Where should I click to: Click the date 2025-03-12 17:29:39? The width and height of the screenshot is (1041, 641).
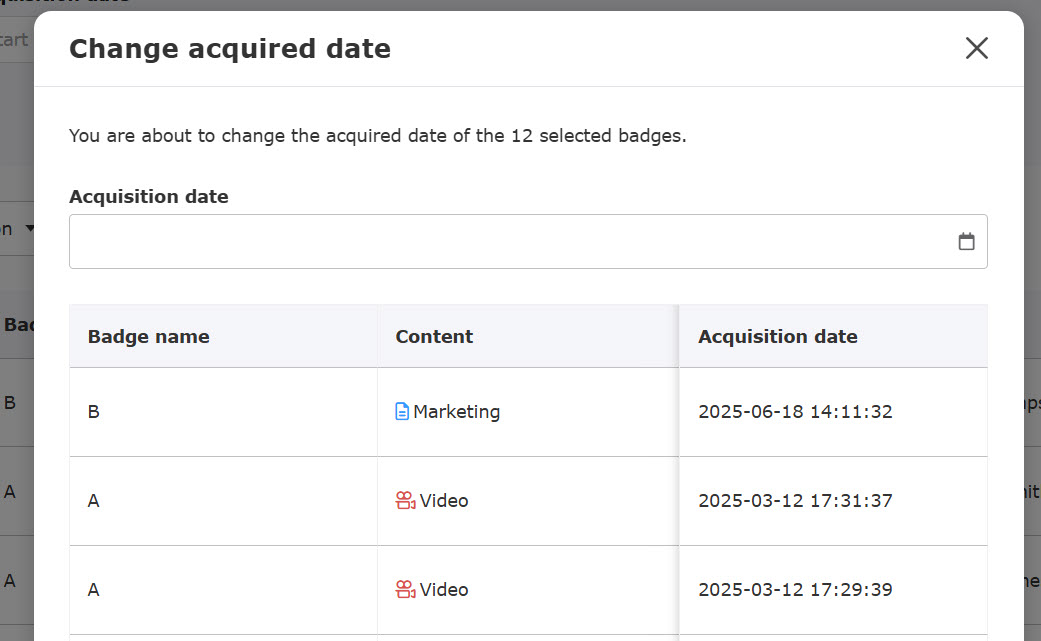click(x=795, y=589)
